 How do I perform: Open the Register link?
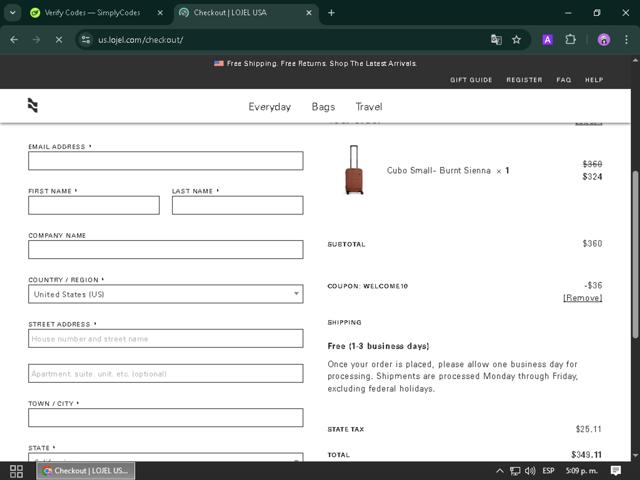tap(524, 80)
